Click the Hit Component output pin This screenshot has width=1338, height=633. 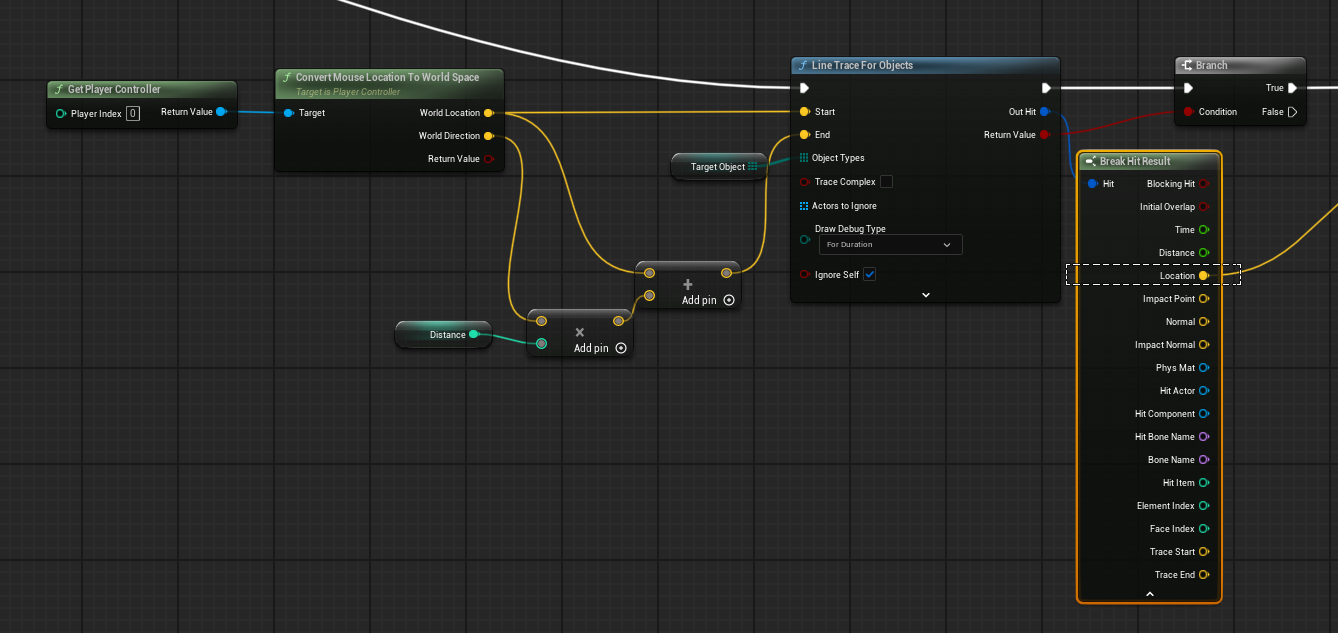[x=1204, y=414]
